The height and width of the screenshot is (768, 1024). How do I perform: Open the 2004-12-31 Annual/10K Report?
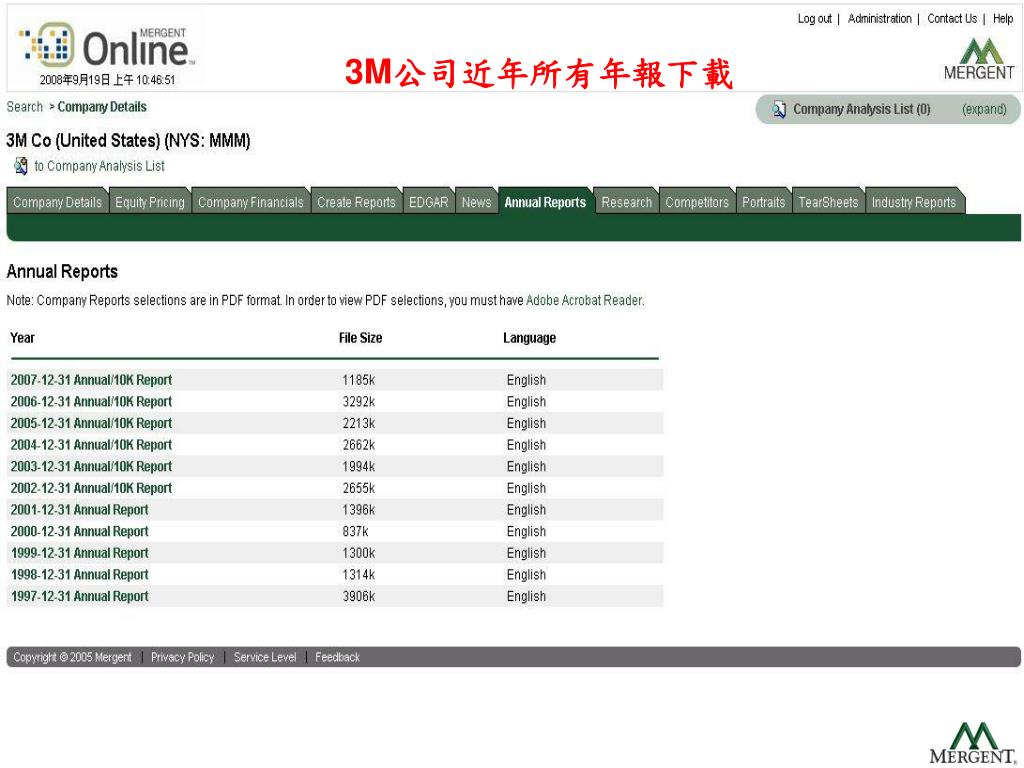[x=91, y=444]
